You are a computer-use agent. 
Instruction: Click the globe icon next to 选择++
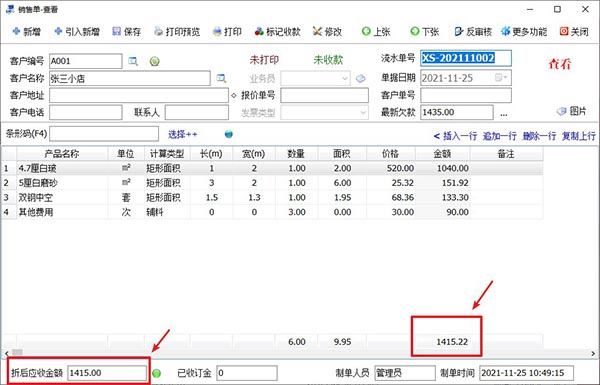(228, 134)
